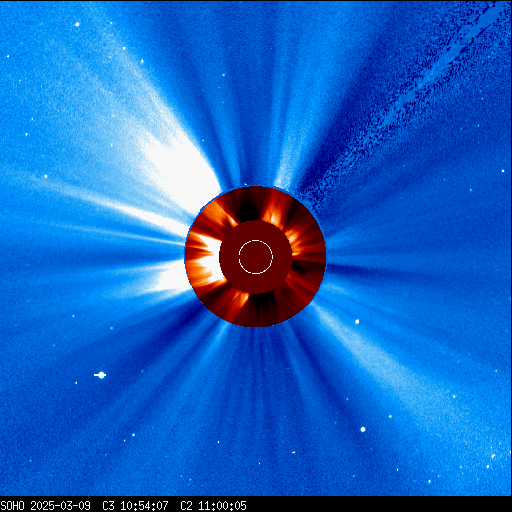Click the bright star near top-left corner
Viewport: 512px width, 512px height.
(x=77, y=24)
